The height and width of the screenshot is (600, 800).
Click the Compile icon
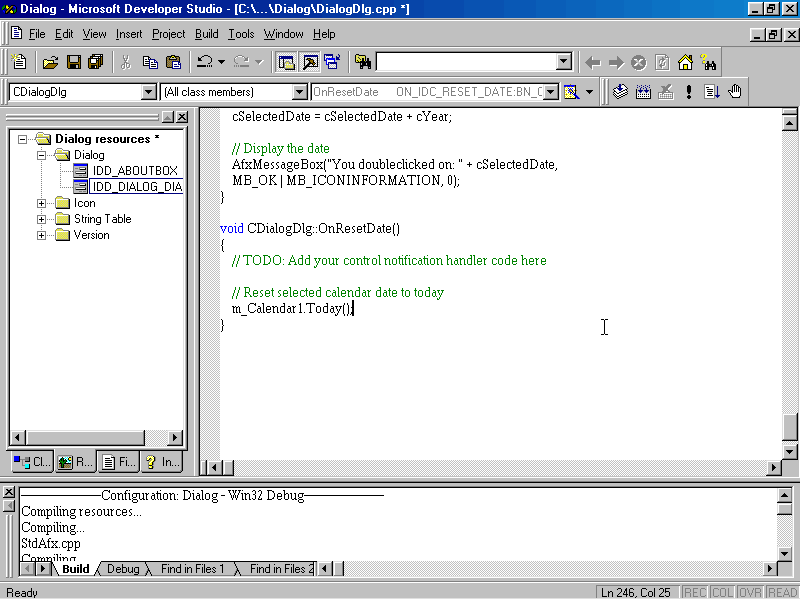point(620,92)
